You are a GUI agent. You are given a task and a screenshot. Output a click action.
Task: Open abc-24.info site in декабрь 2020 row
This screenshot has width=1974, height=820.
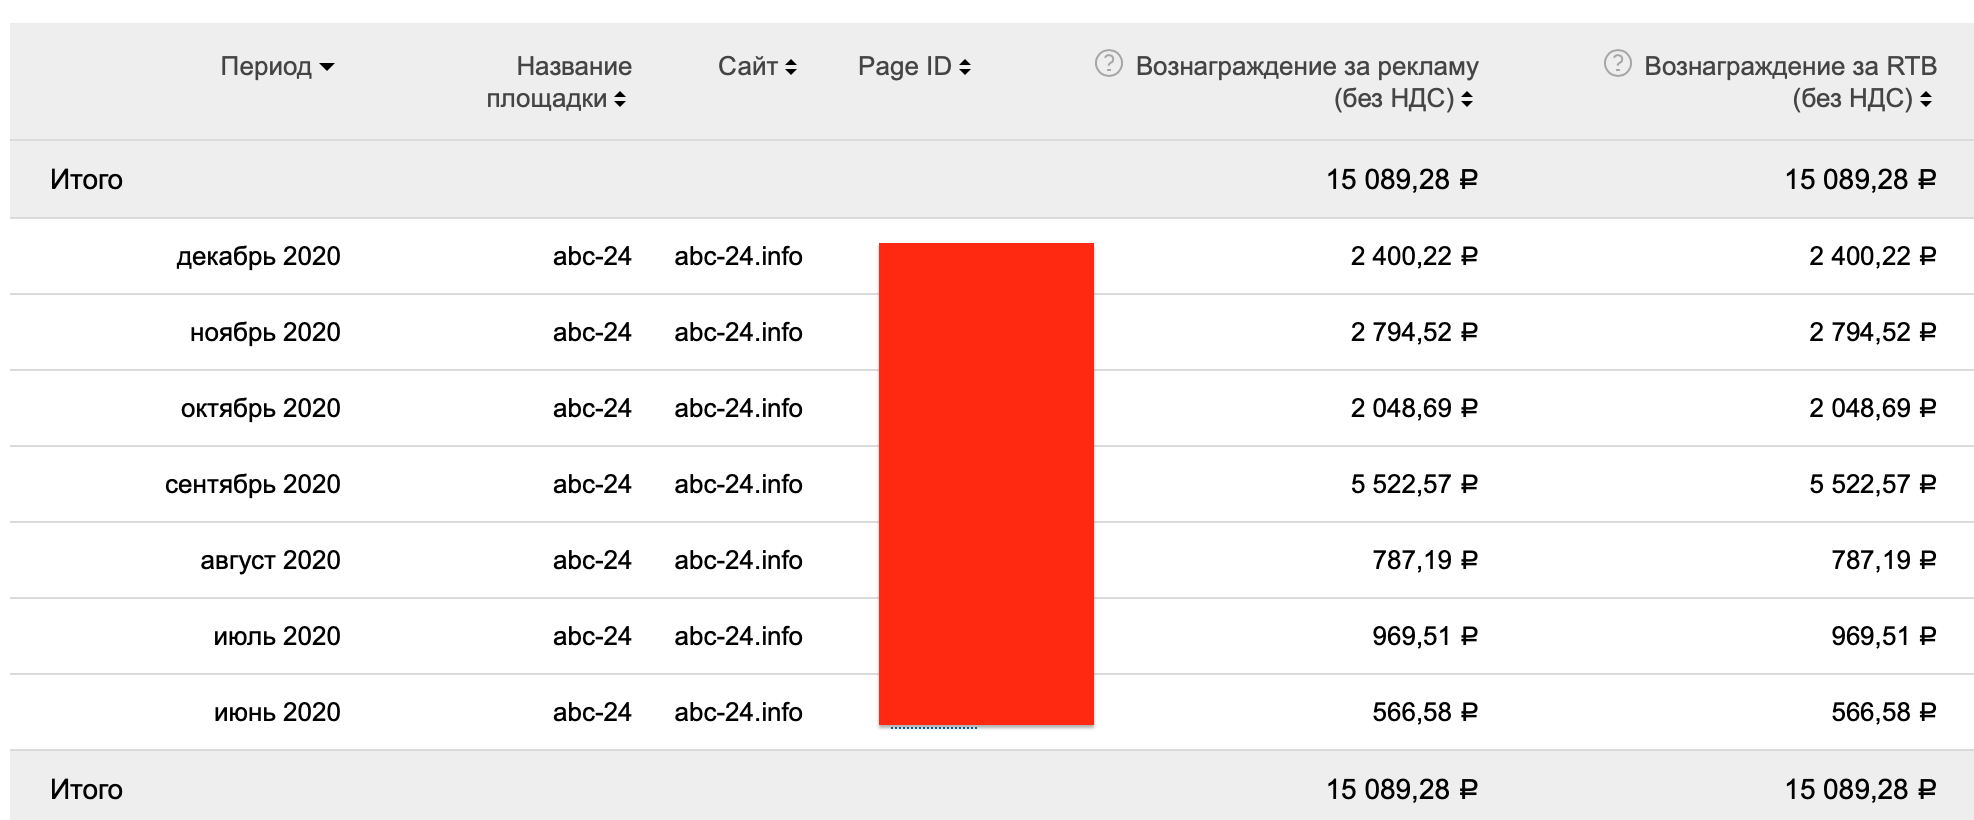(738, 256)
